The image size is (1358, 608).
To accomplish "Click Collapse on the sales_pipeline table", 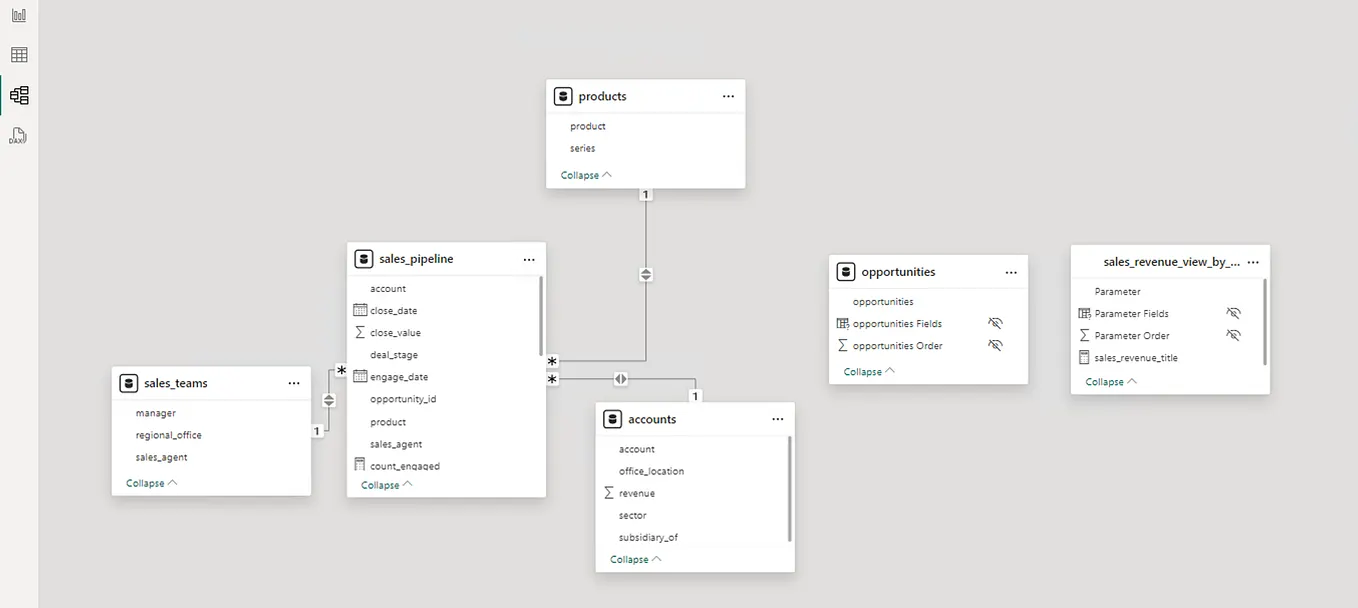I will pos(383,484).
